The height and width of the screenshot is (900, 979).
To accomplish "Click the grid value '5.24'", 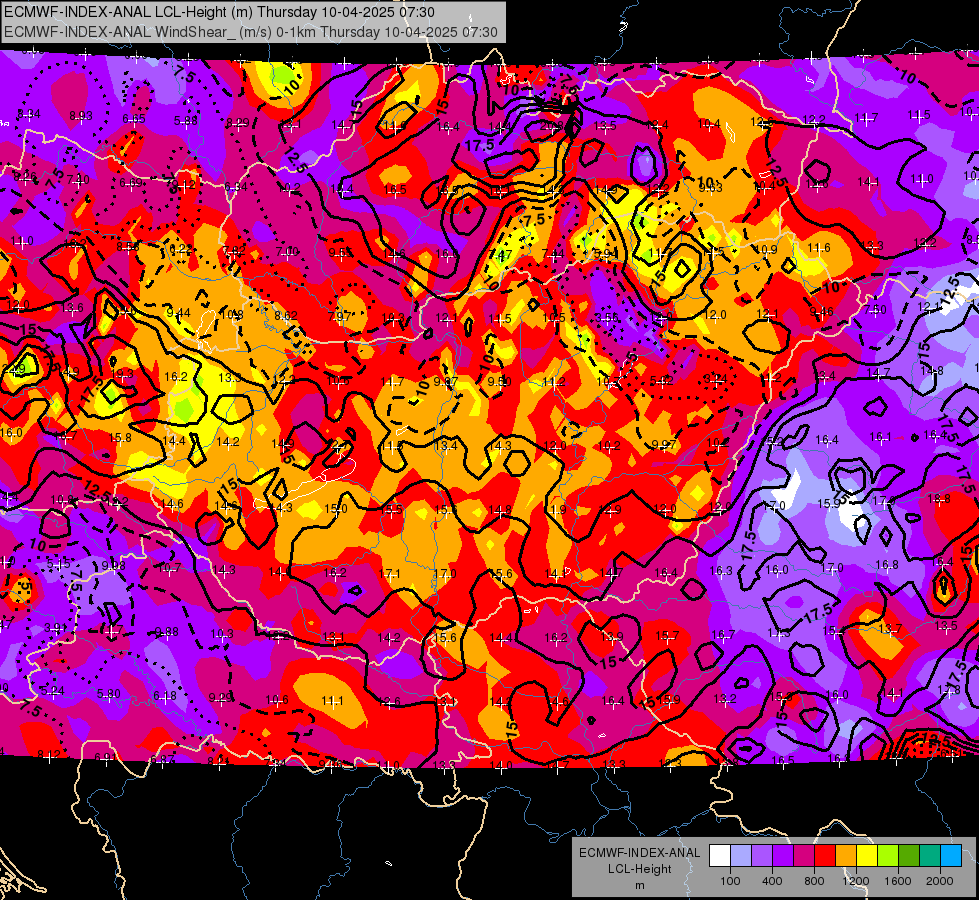I will [52, 691].
